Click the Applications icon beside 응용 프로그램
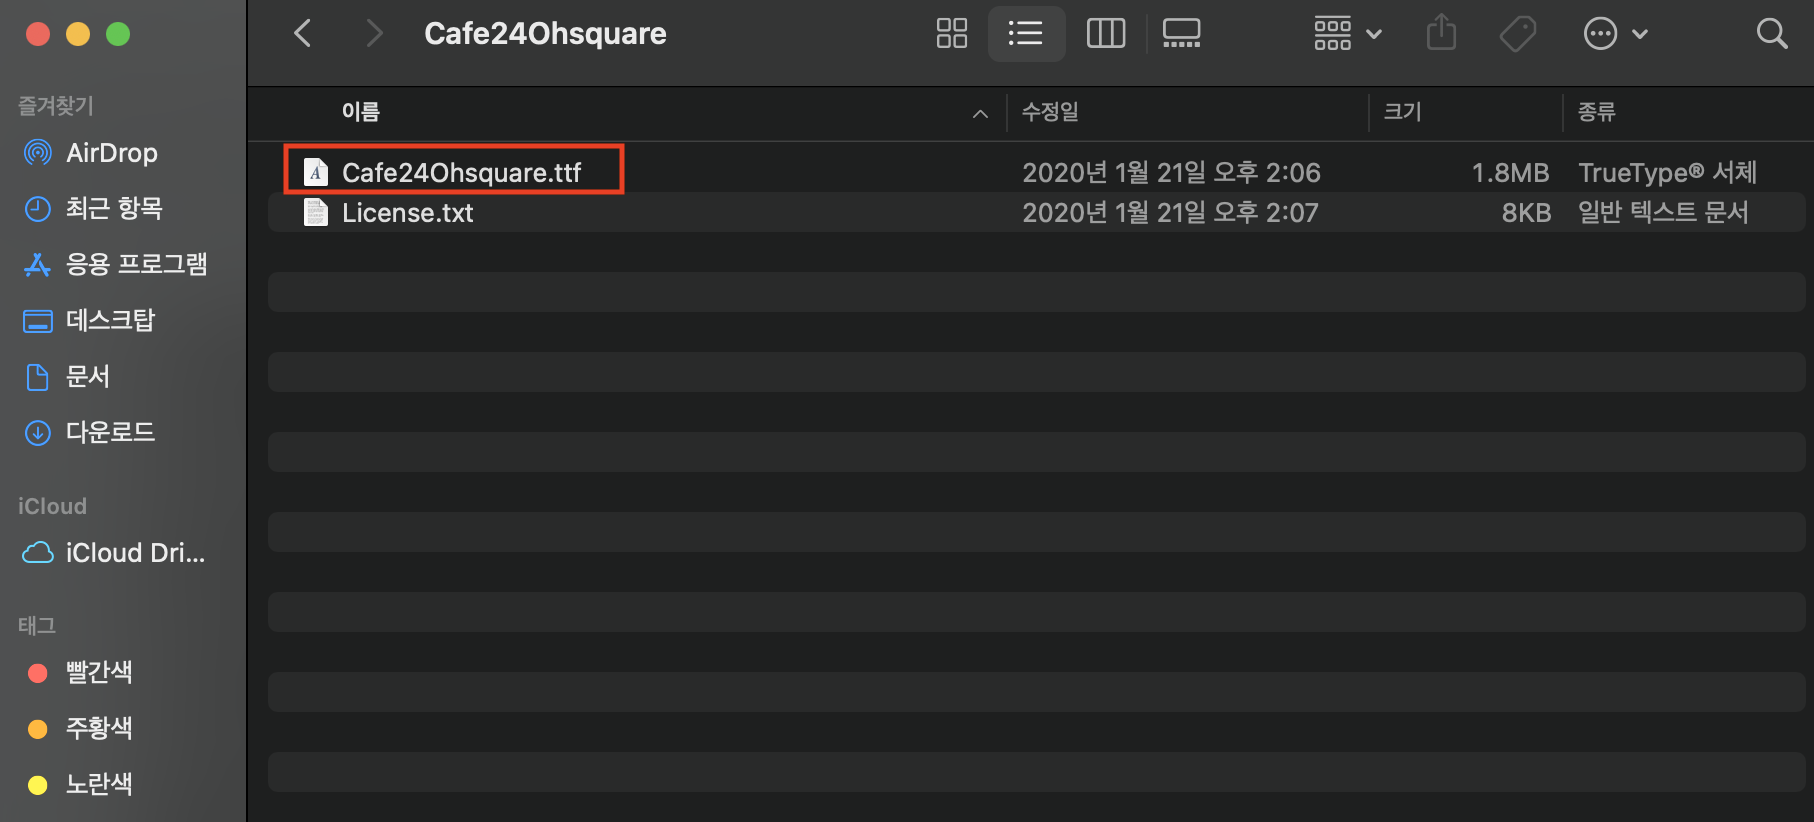The image size is (1814, 822). [x=38, y=265]
